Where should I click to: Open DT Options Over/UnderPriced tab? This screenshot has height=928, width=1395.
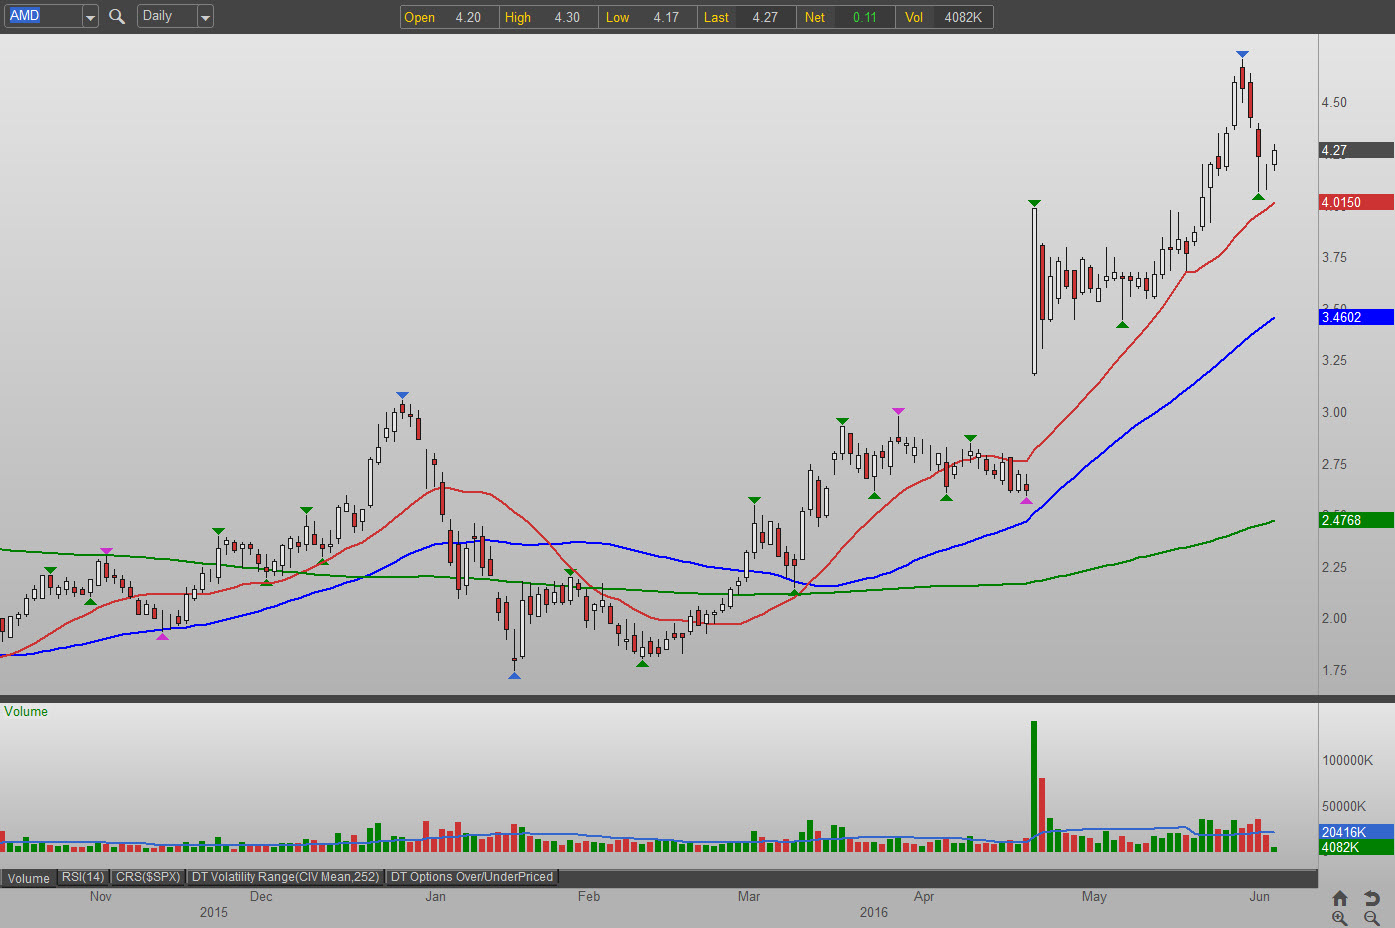click(x=471, y=877)
